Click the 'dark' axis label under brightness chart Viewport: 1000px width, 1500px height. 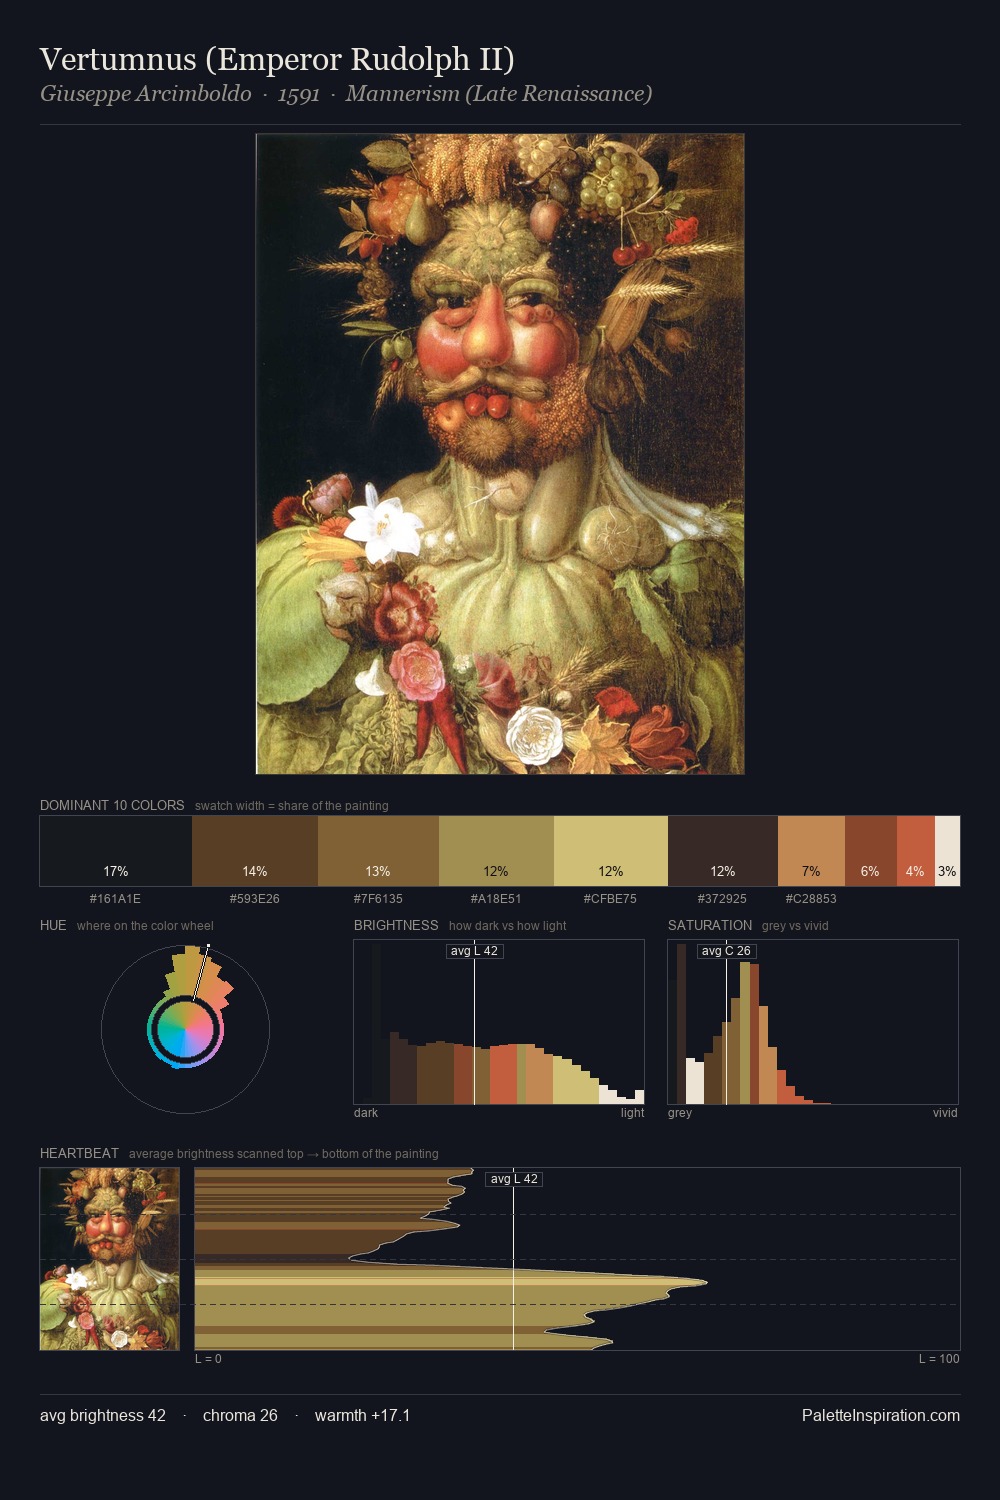click(x=366, y=1113)
